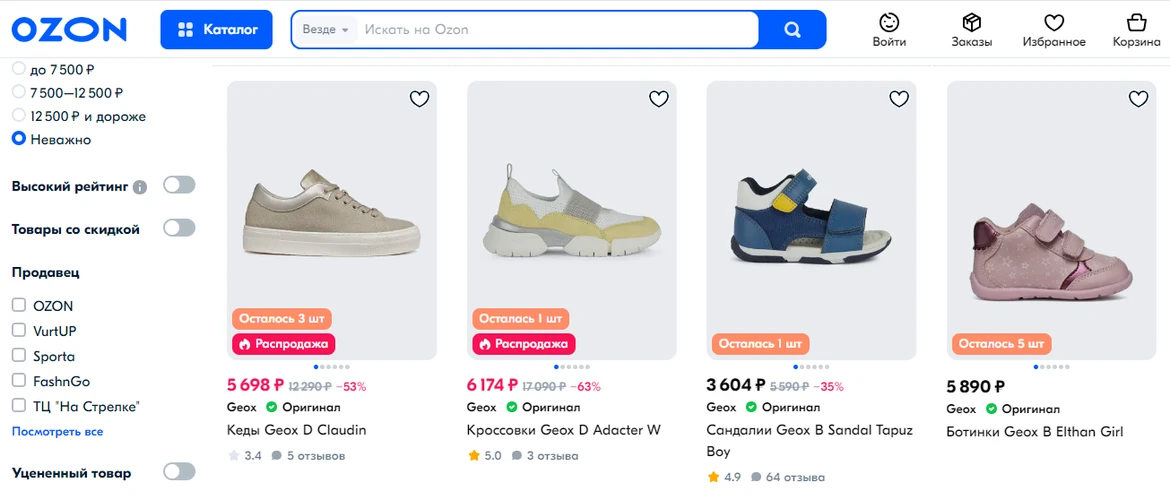Select the 7 500—12 500 ₽ price option
This screenshot has height=500, width=1170.
coord(18,92)
